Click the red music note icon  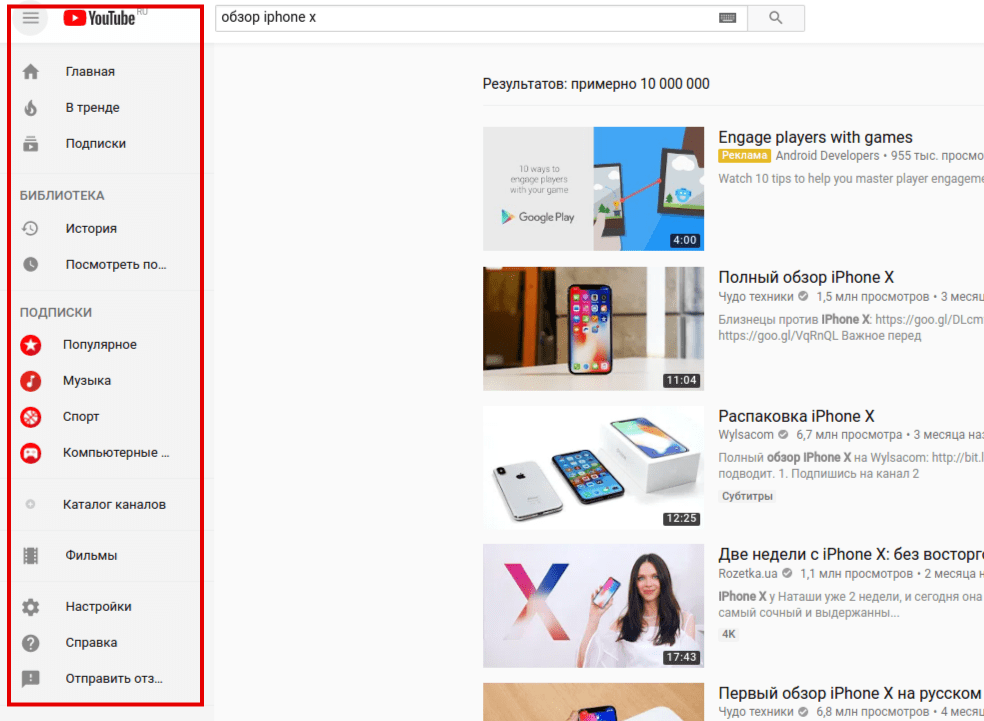click(x=30, y=381)
